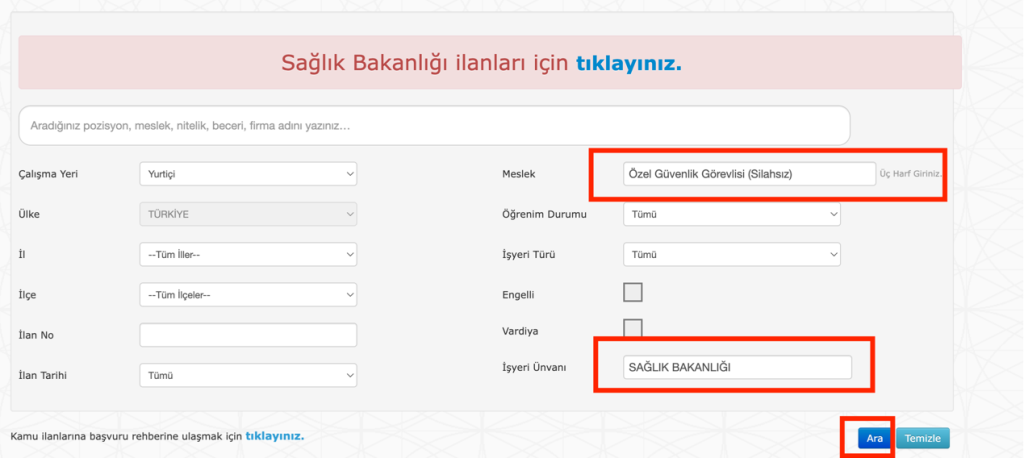Tick the Engelli checkbox
The width and height of the screenshot is (1024, 458).
click(x=632, y=292)
